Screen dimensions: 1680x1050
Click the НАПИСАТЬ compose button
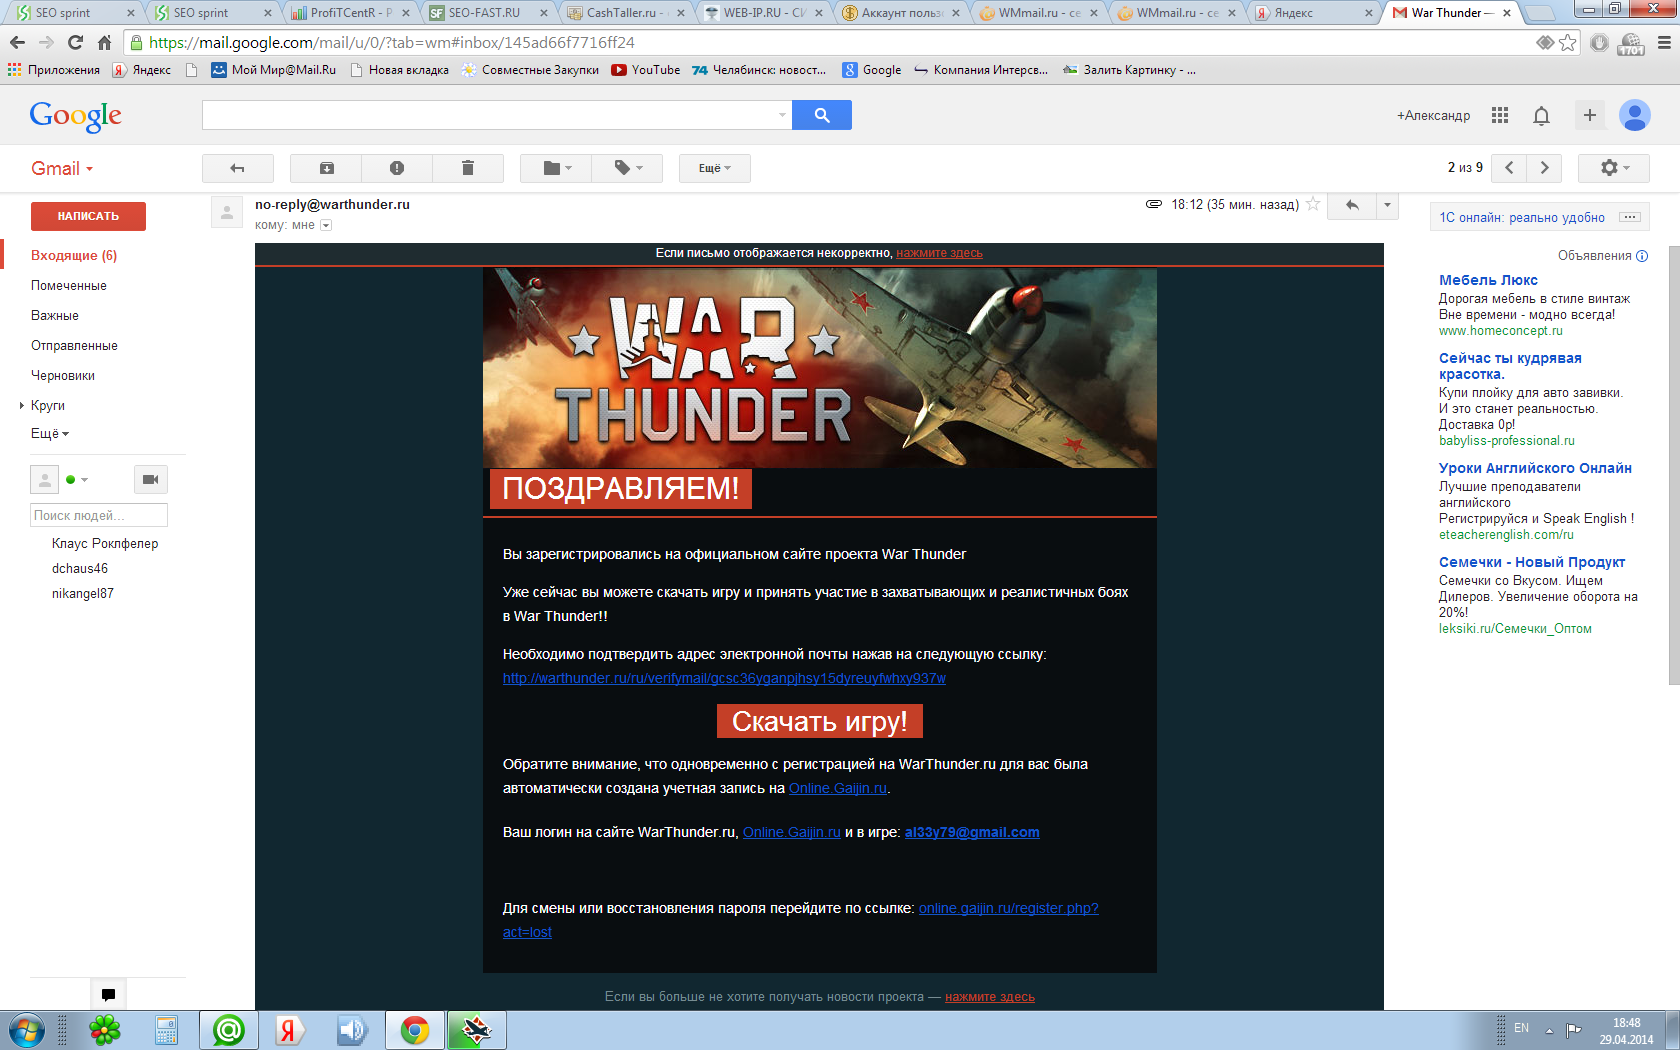tap(88, 216)
